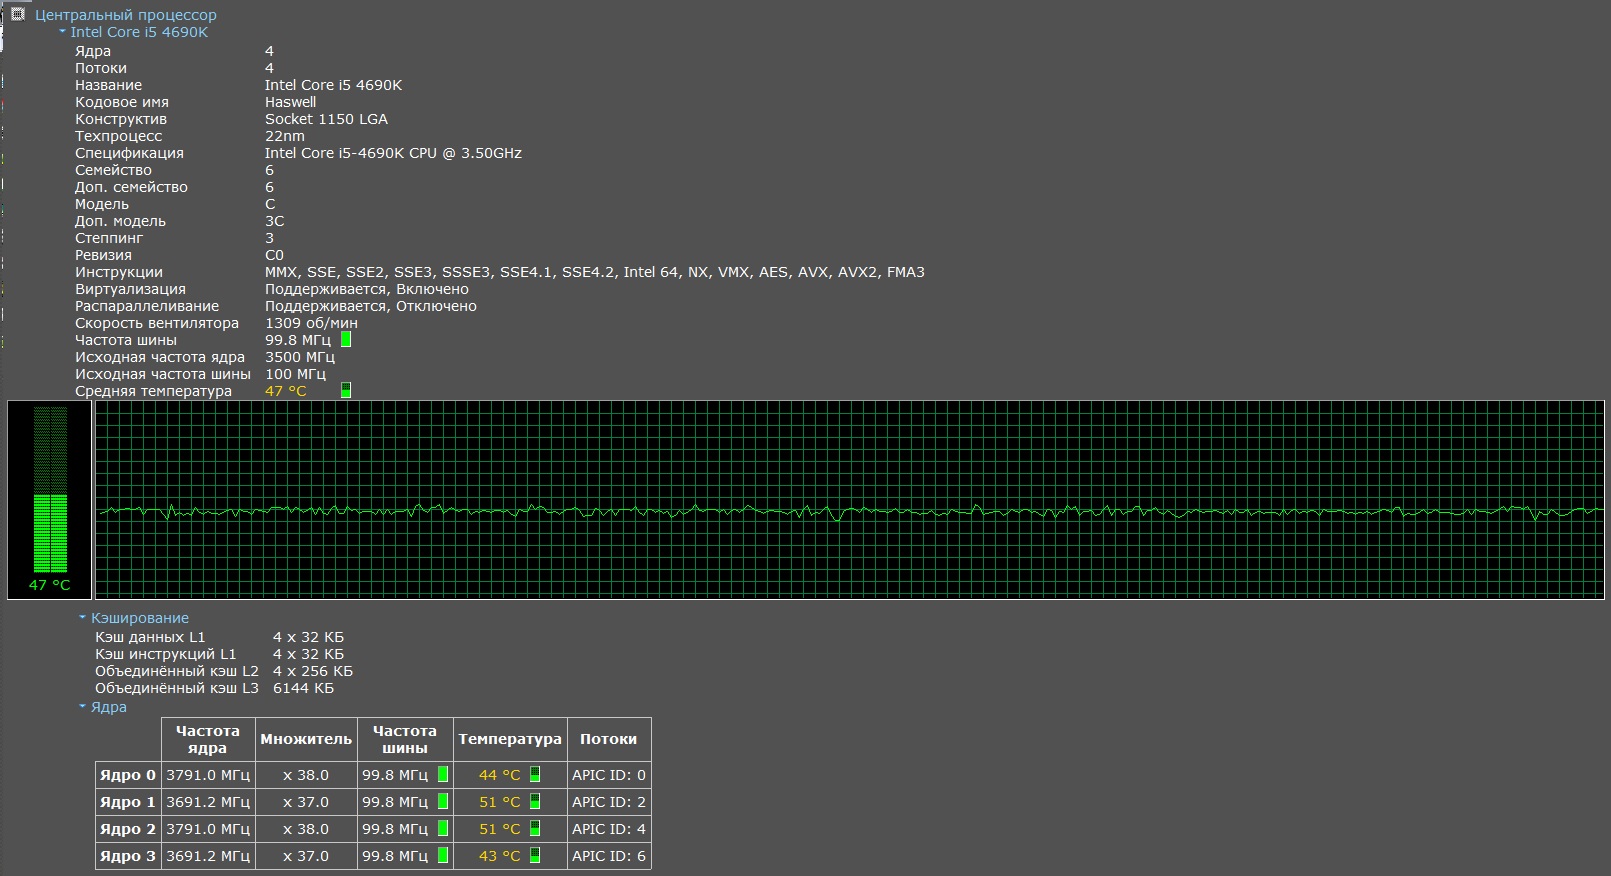Click the Объединённый кэш L3 value 6144 КБ
1611x876 pixels.
[x=304, y=688]
